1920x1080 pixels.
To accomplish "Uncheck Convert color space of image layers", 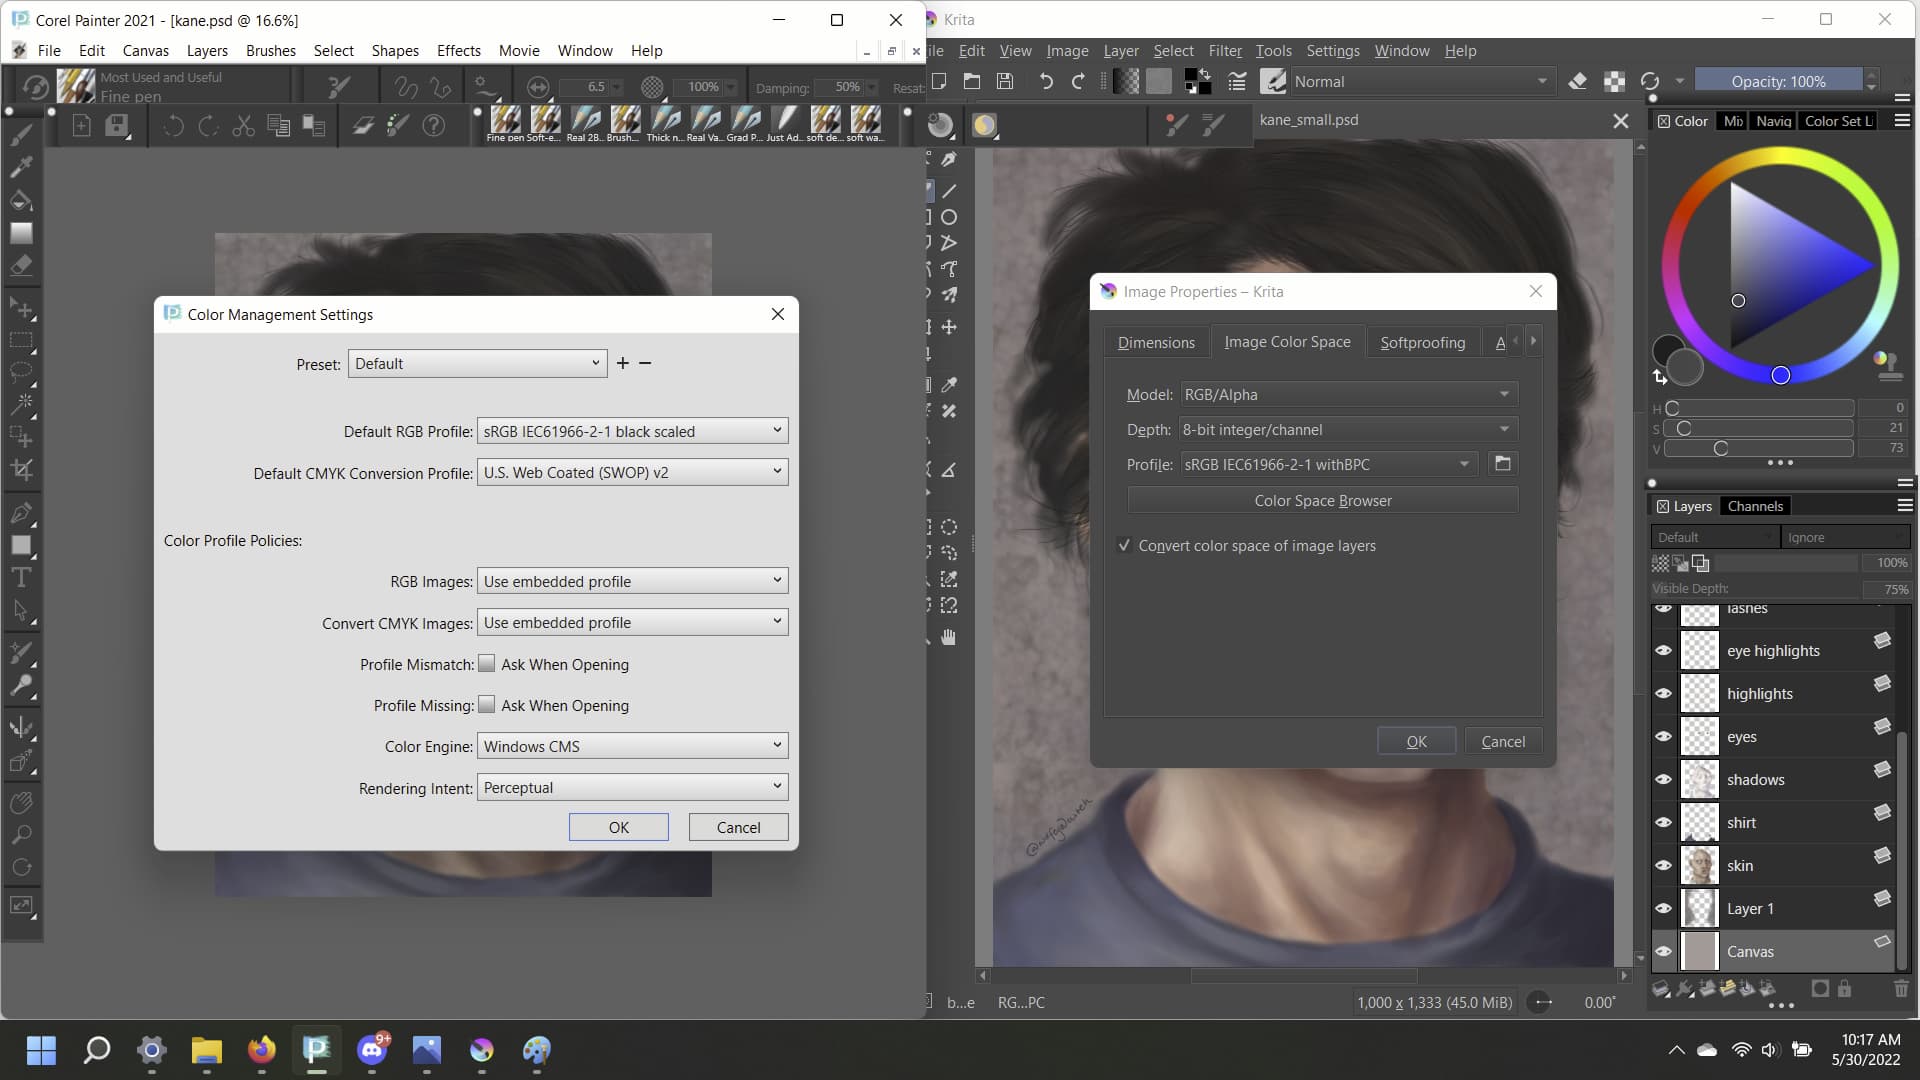I will pos(1125,546).
